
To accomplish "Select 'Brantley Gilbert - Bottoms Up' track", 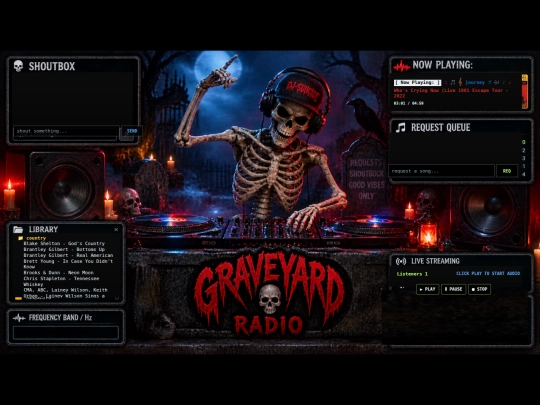I will [64, 249].
